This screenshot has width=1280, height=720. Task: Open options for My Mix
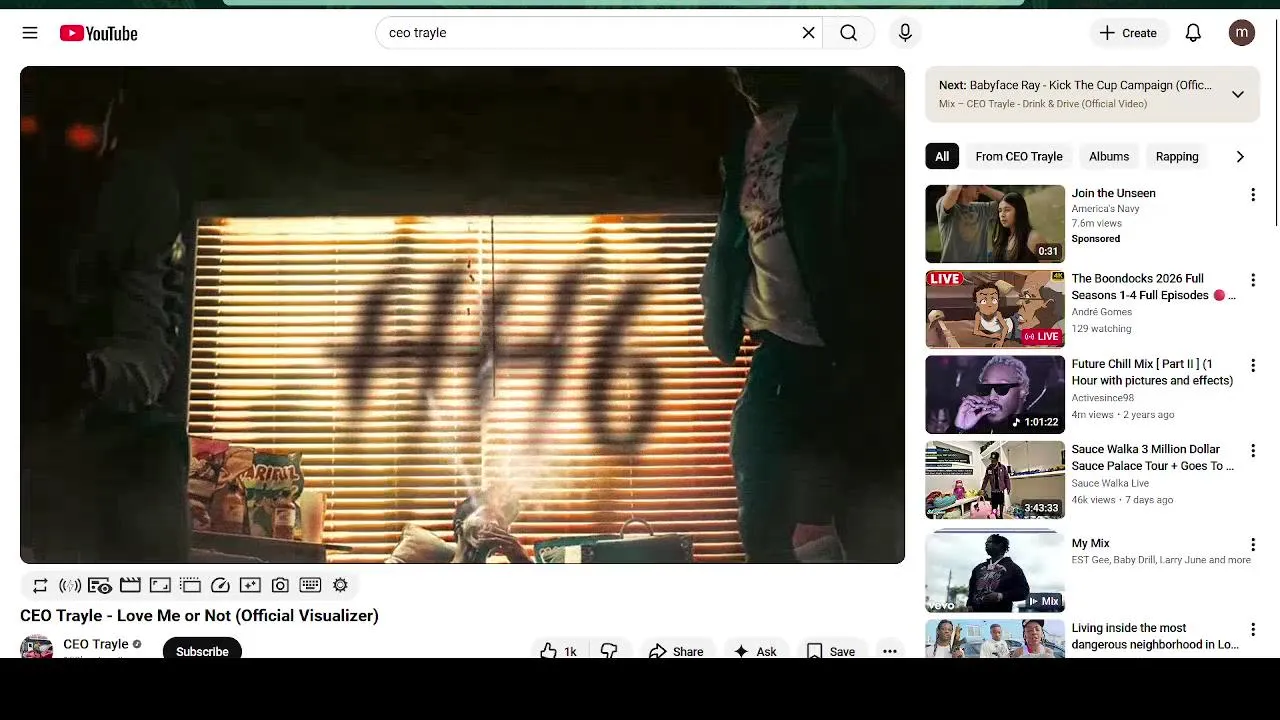tap(1252, 545)
